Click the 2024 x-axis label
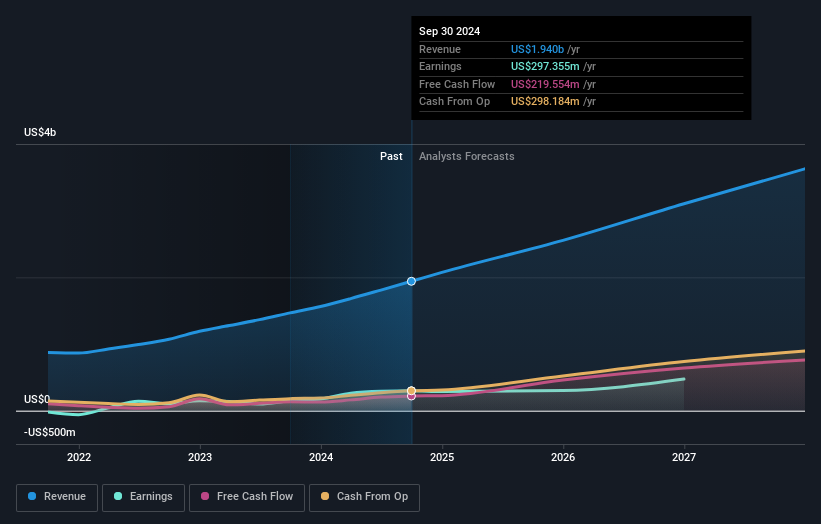Viewport: 821px width, 524px height. pos(321,457)
